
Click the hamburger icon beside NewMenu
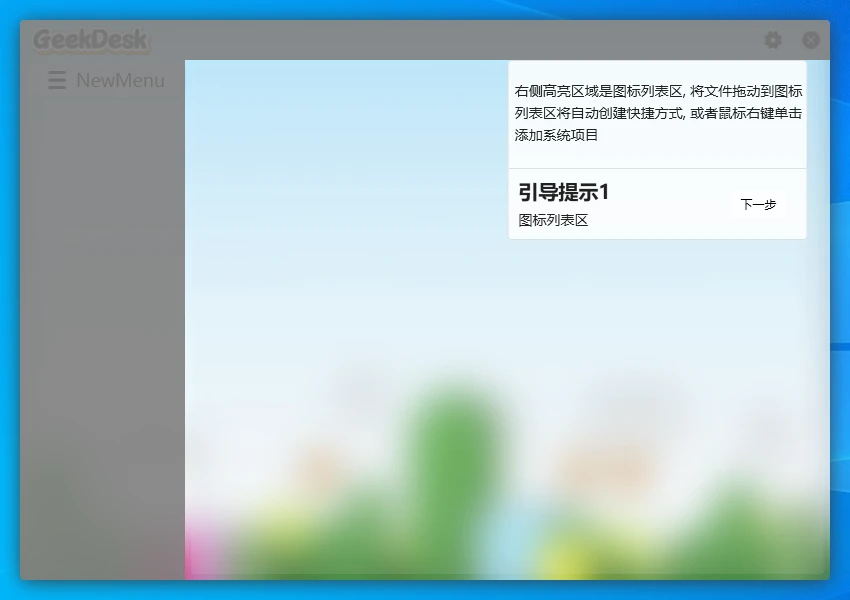point(57,80)
